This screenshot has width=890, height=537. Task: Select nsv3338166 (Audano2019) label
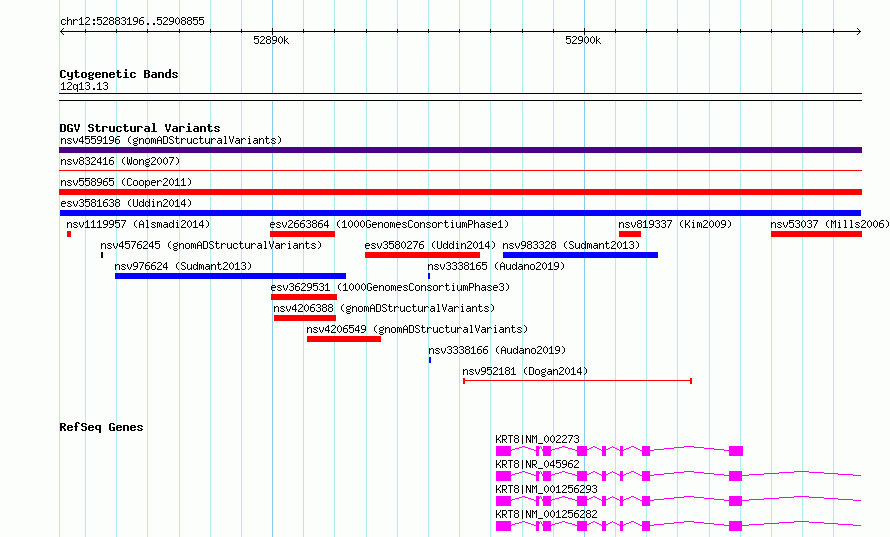[497, 350]
